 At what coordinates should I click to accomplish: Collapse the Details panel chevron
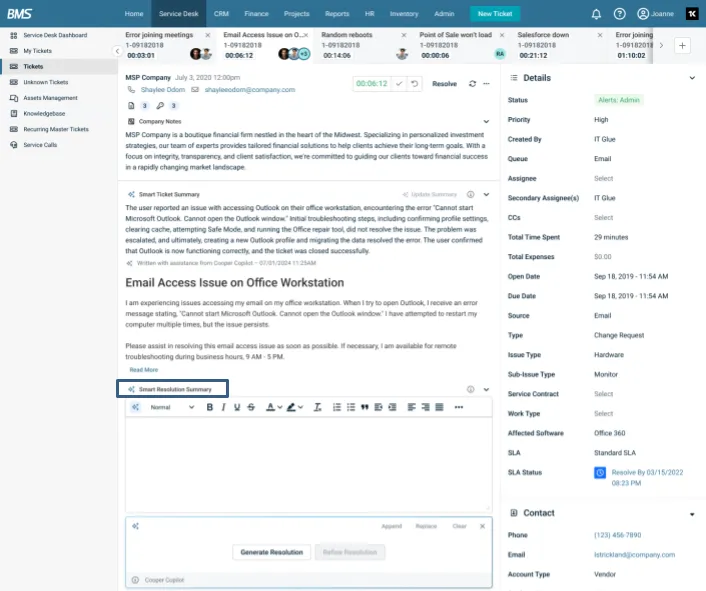[692, 77]
